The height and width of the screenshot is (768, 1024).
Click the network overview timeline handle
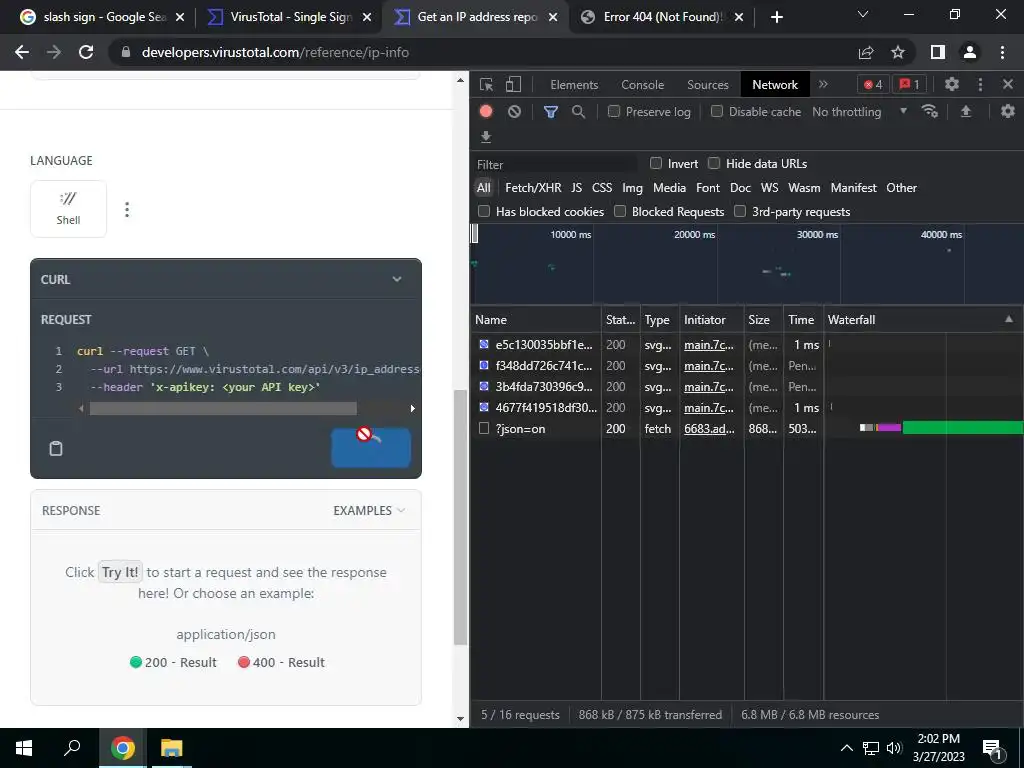(x=475, y=233)
